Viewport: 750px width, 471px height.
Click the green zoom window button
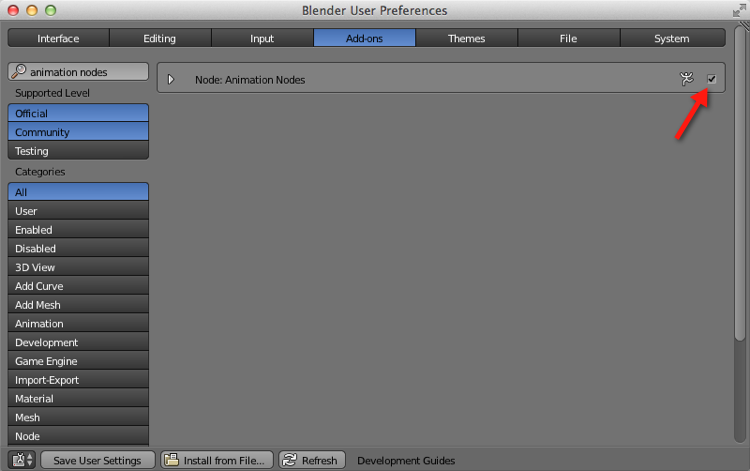pyautogui.click(x=50, y=11)
